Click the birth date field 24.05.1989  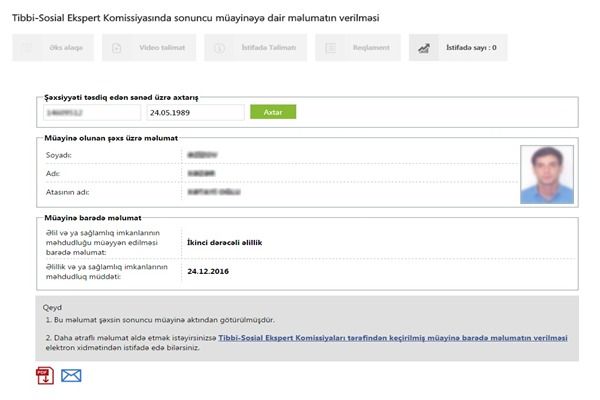coord(196,113)
